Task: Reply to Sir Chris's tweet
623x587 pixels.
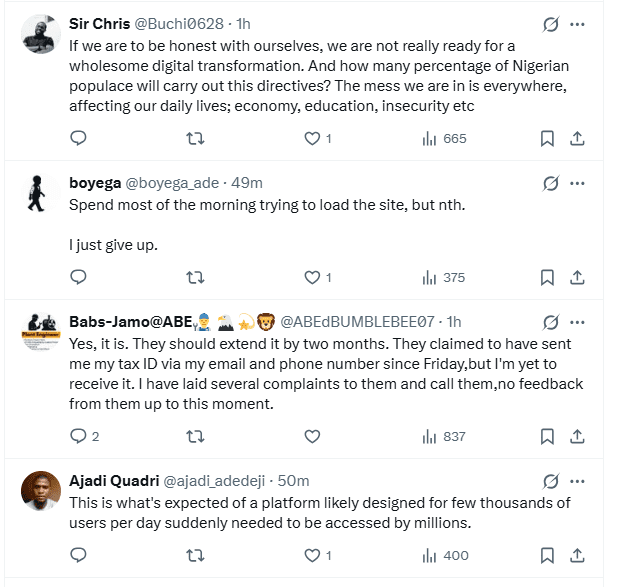Action: (x=78, y=138)
